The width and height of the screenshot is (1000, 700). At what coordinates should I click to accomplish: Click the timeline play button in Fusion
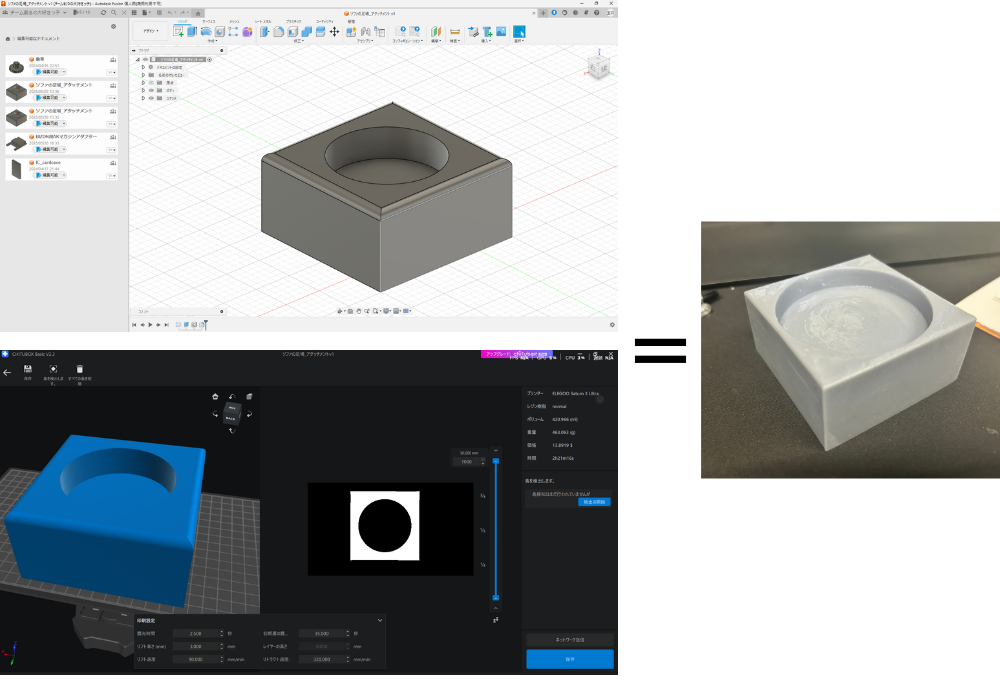click(151, 325)
